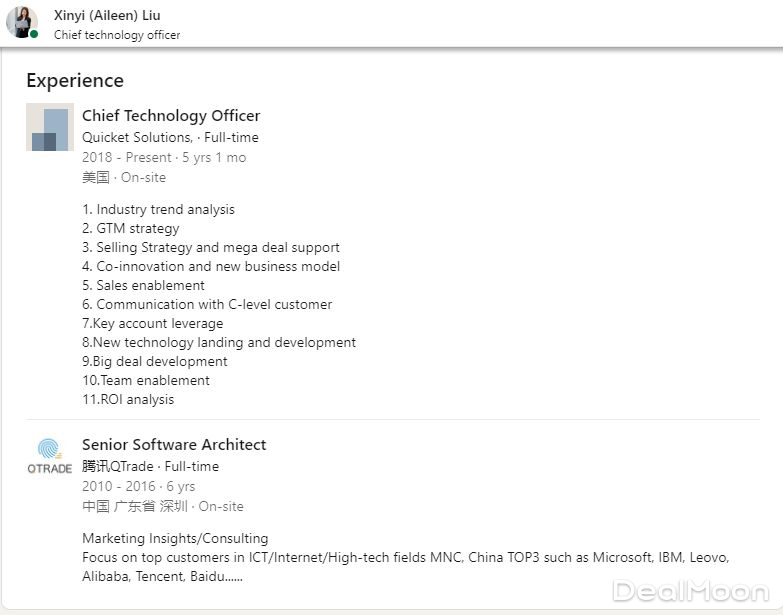783x615 pixels.
Task: Click the Sales enablement list item
Action: pos(143,285)
